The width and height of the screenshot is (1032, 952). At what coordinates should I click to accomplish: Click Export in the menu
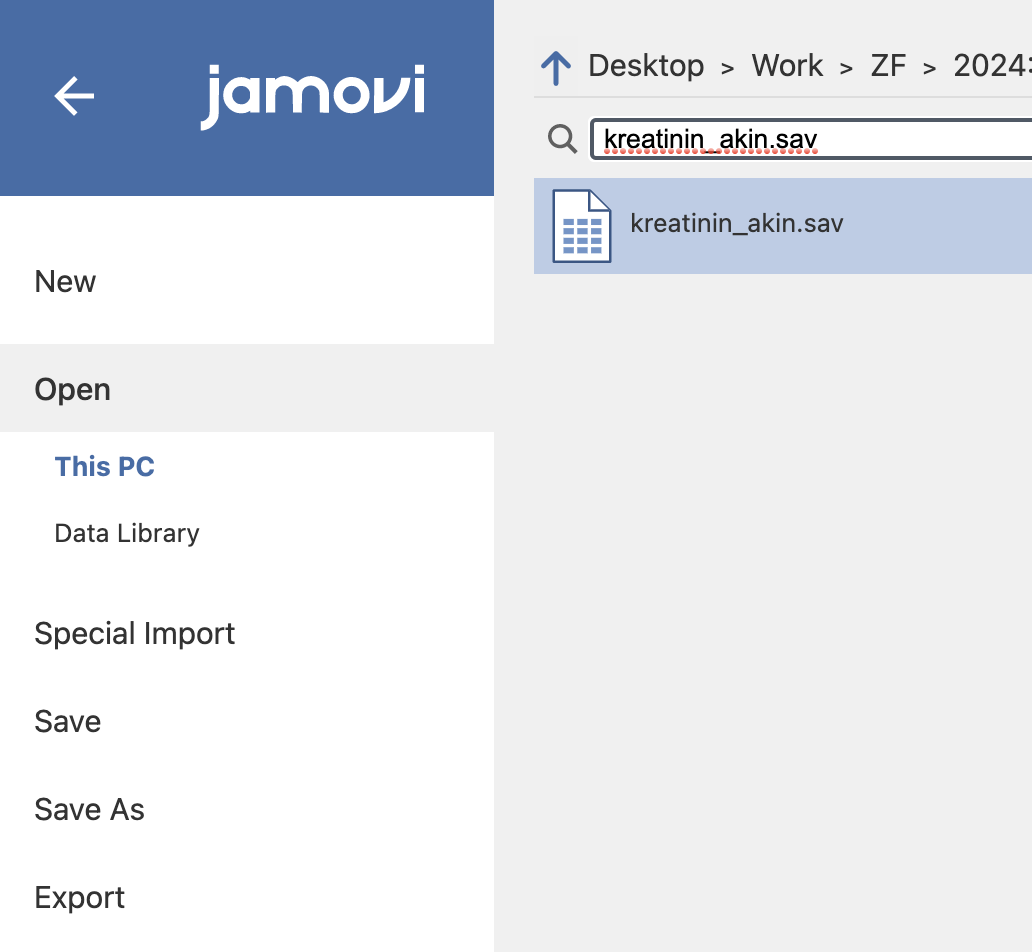click(x=80, y=897)
